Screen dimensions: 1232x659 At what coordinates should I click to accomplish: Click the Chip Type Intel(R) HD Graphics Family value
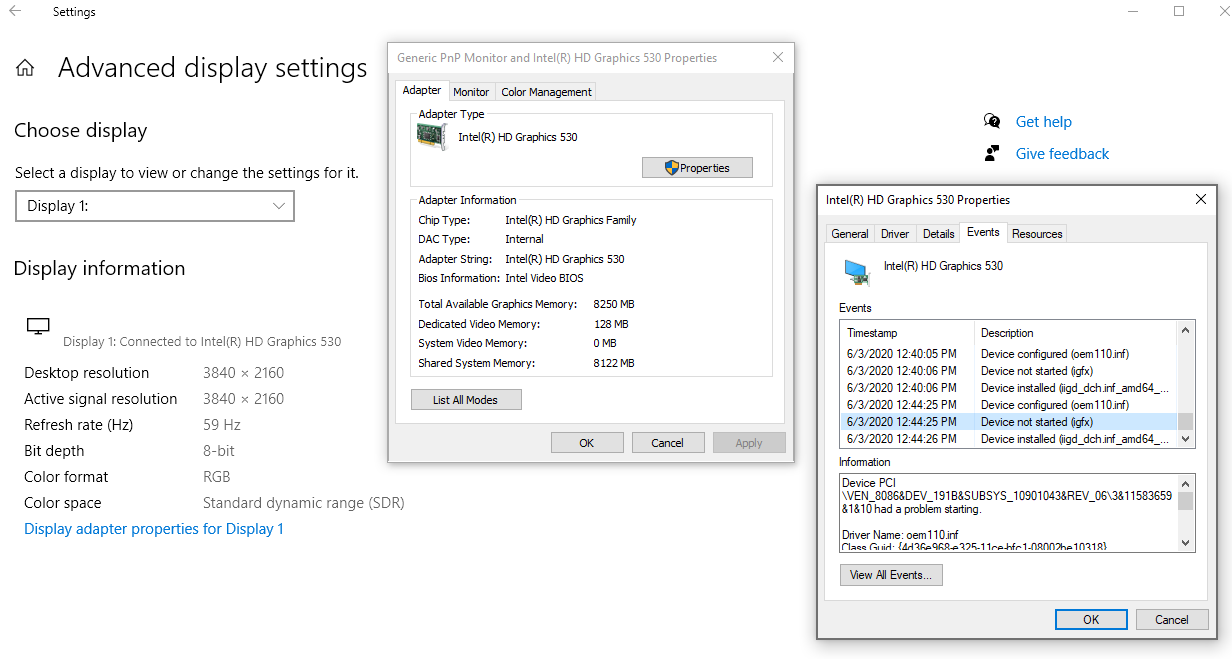pos(571,220)
